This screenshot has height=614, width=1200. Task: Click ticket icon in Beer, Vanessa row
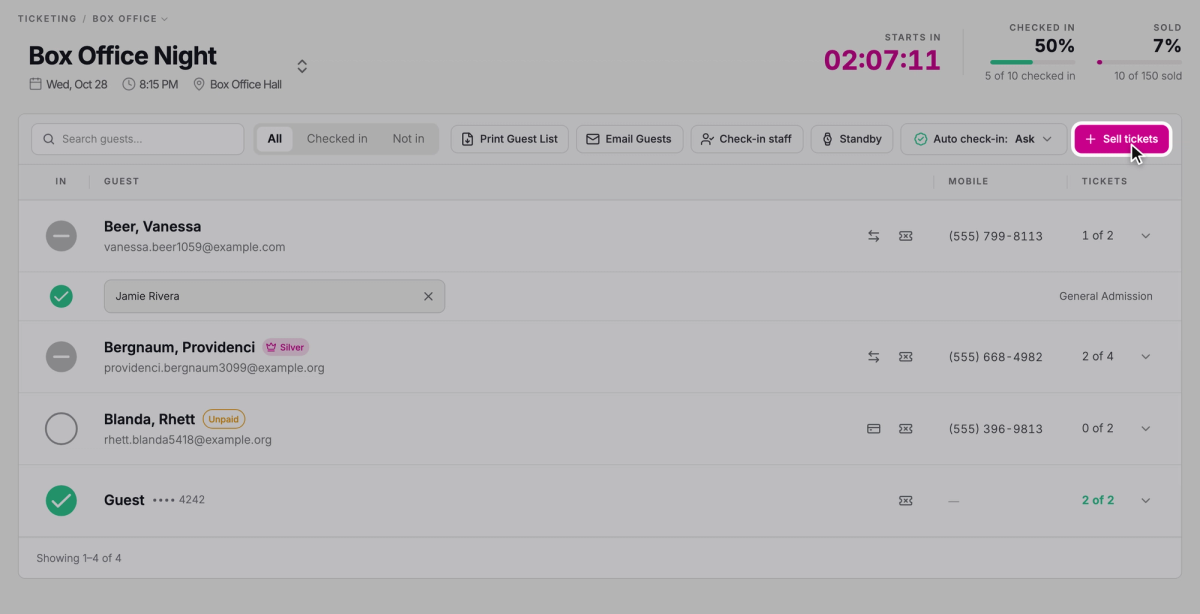coord(905,236)
